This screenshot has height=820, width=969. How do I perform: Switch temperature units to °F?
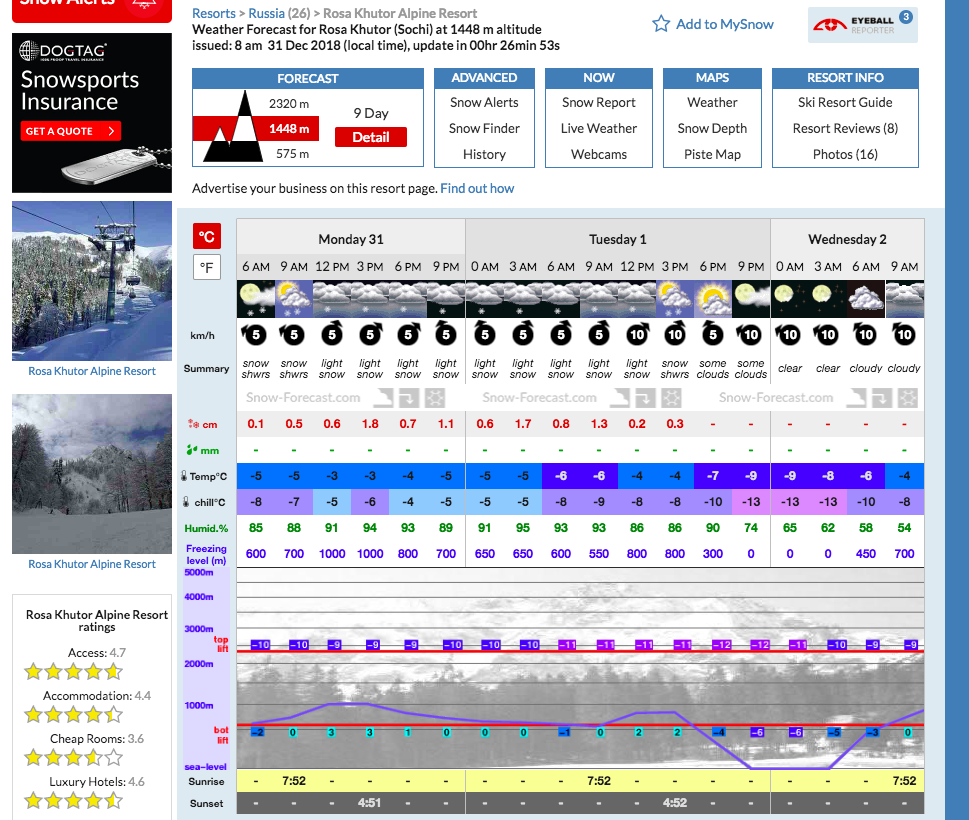point(206,268)
